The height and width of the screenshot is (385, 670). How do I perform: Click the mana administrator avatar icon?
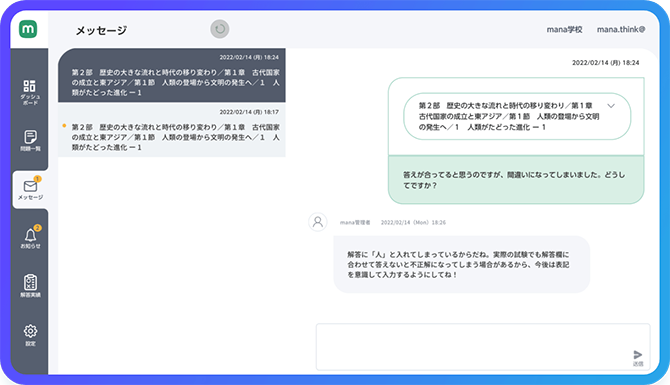(317, 222)
